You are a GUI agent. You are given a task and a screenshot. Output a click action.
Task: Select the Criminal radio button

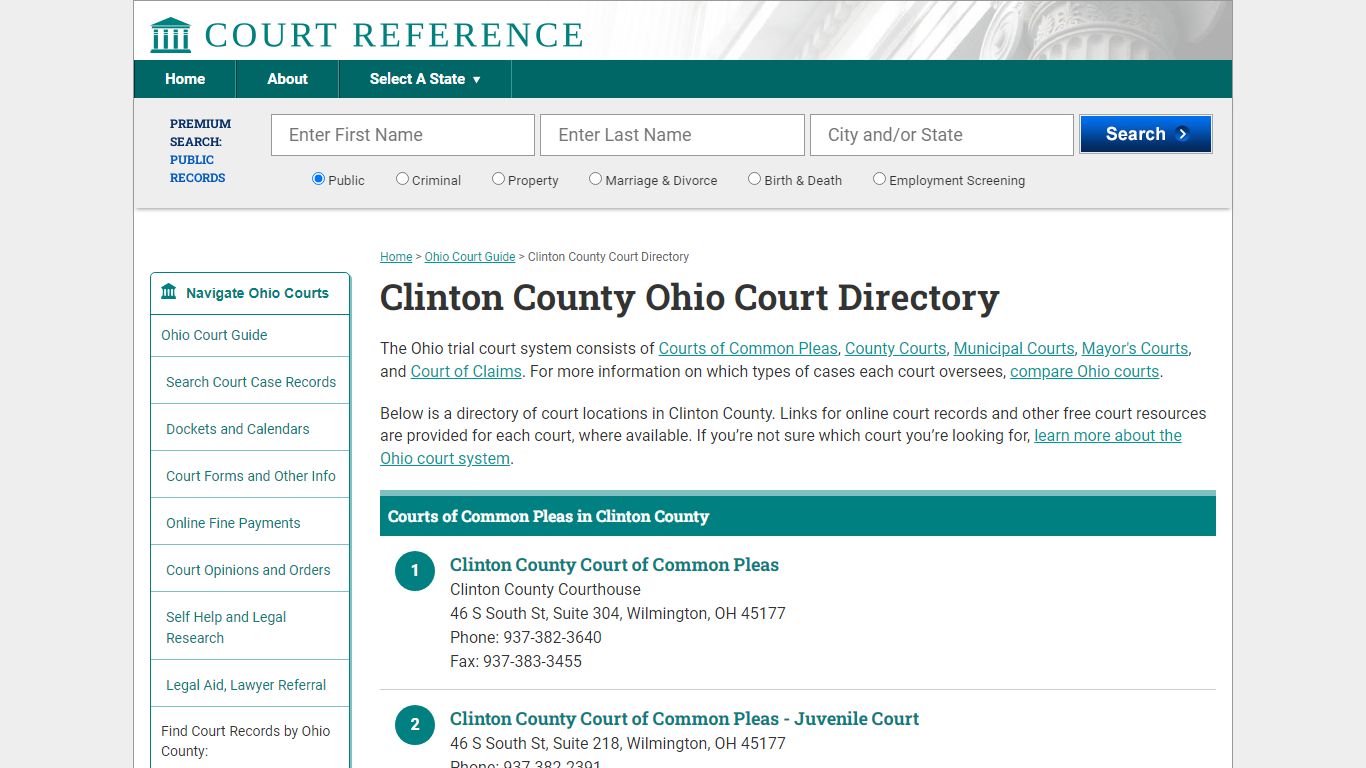click(x=402, y=179)
